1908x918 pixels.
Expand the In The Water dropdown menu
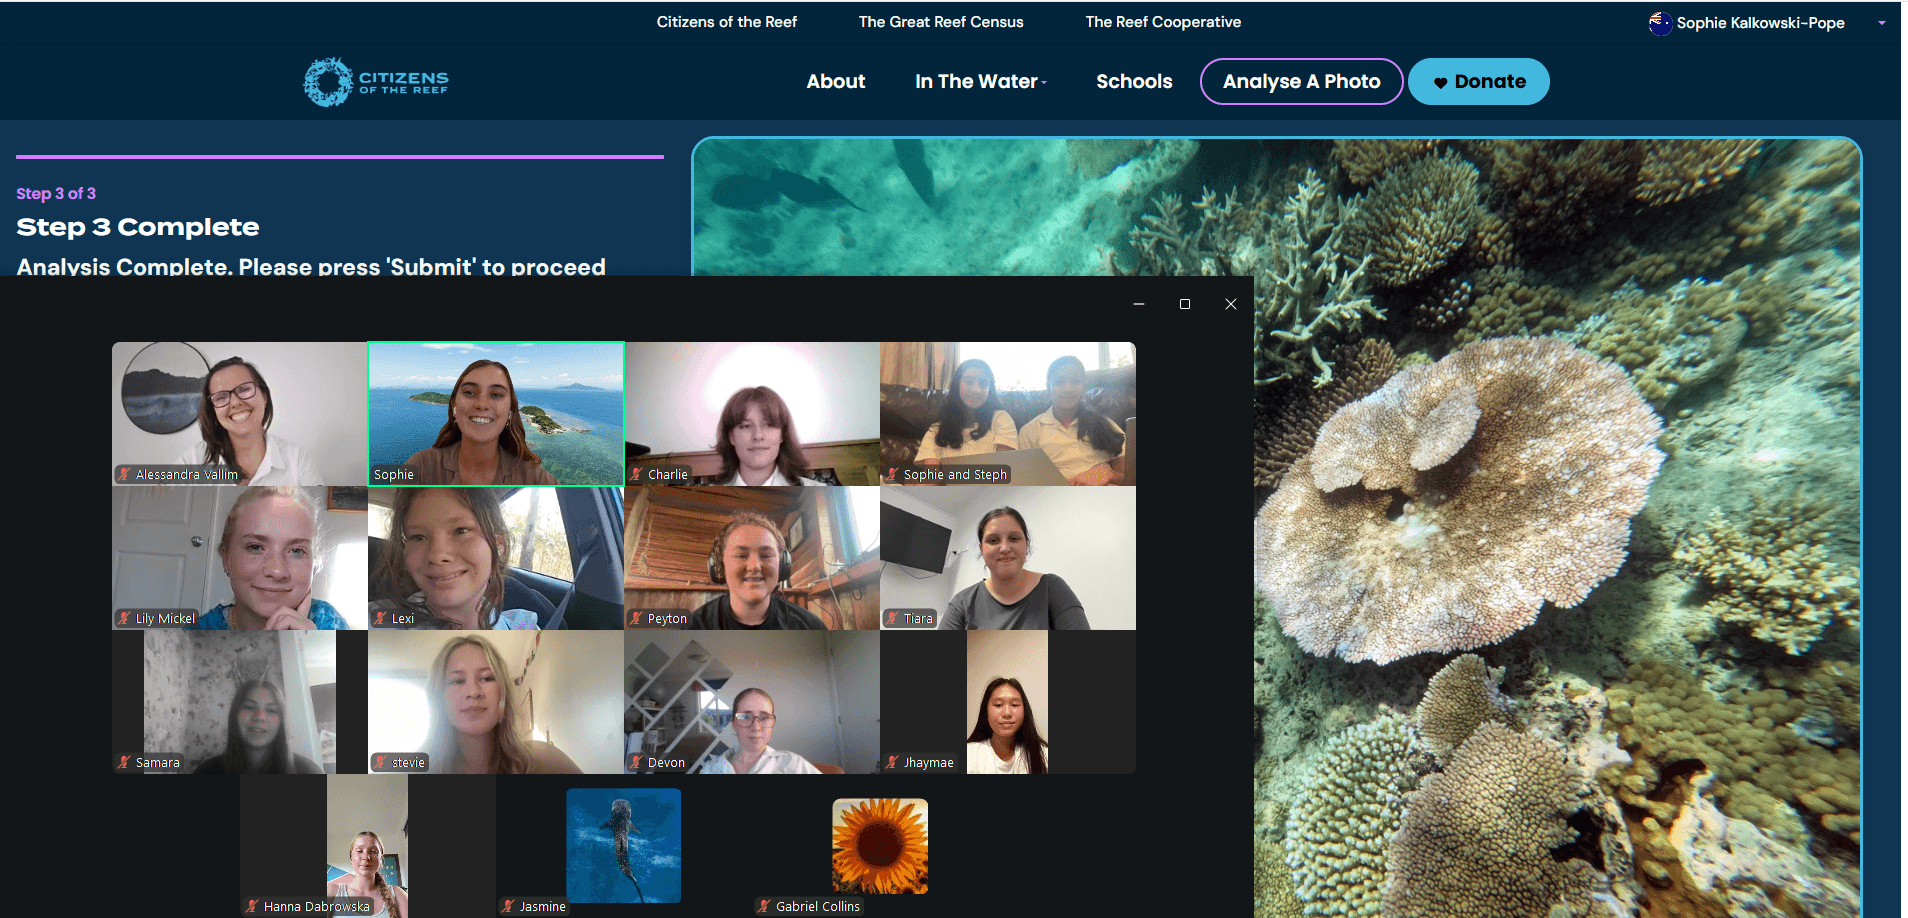[x=980, y=82]
